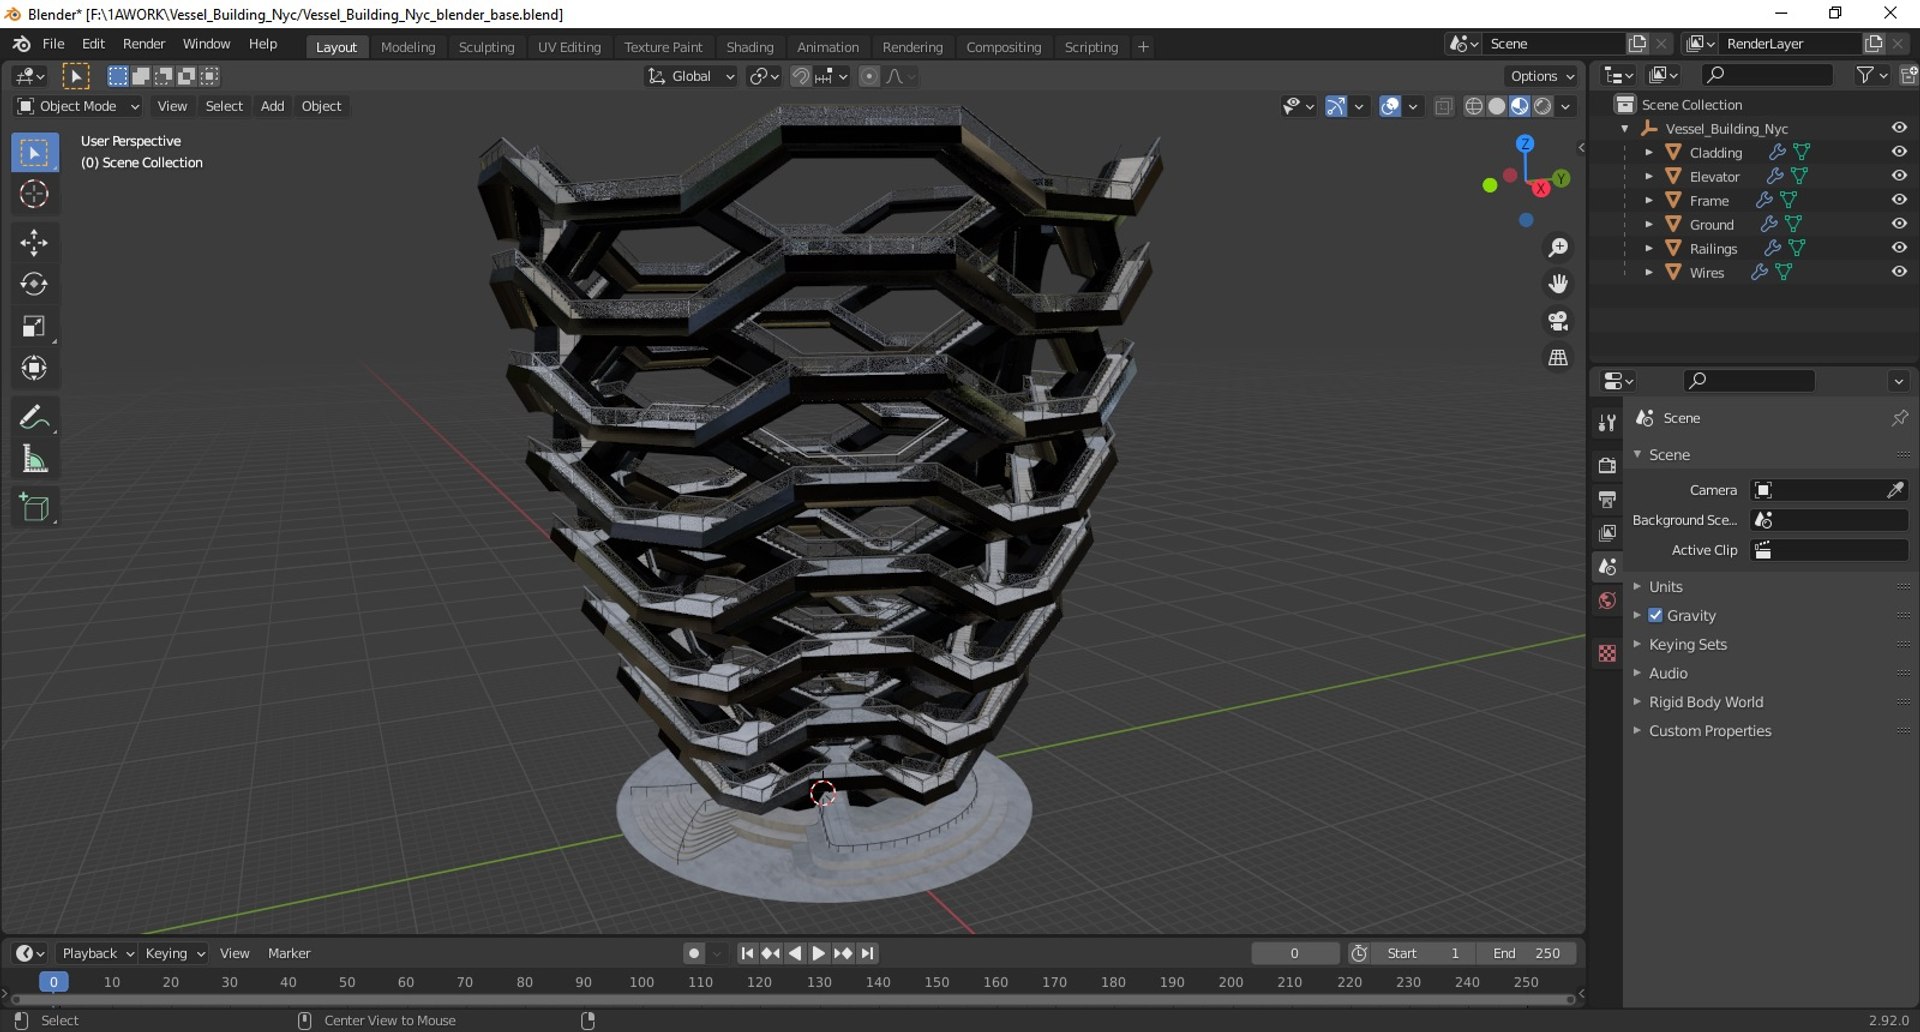
Task: Open the Render properties tab
Action: [x=1607, y=465]
